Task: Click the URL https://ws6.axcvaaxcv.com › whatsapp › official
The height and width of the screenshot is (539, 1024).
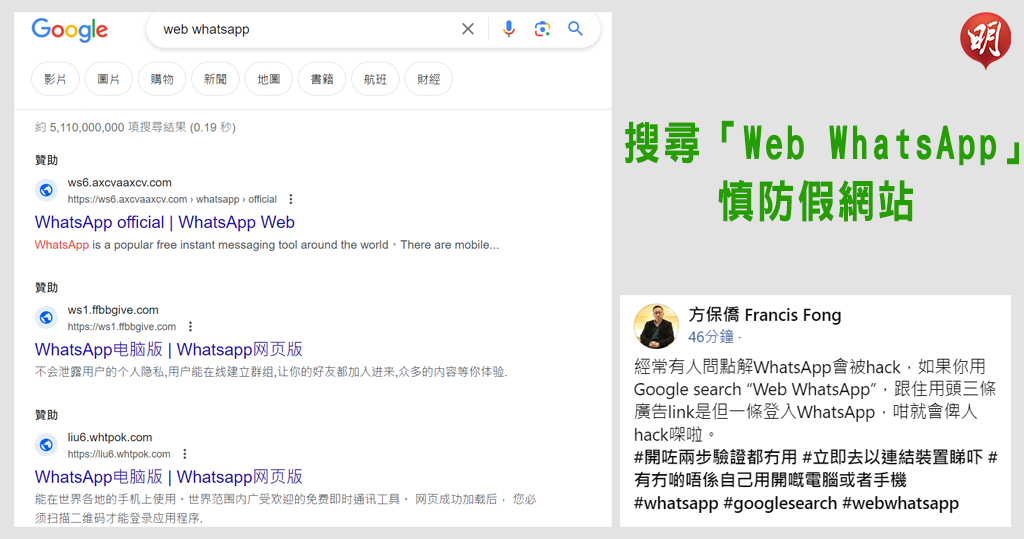Action: [x=172, y=199]
